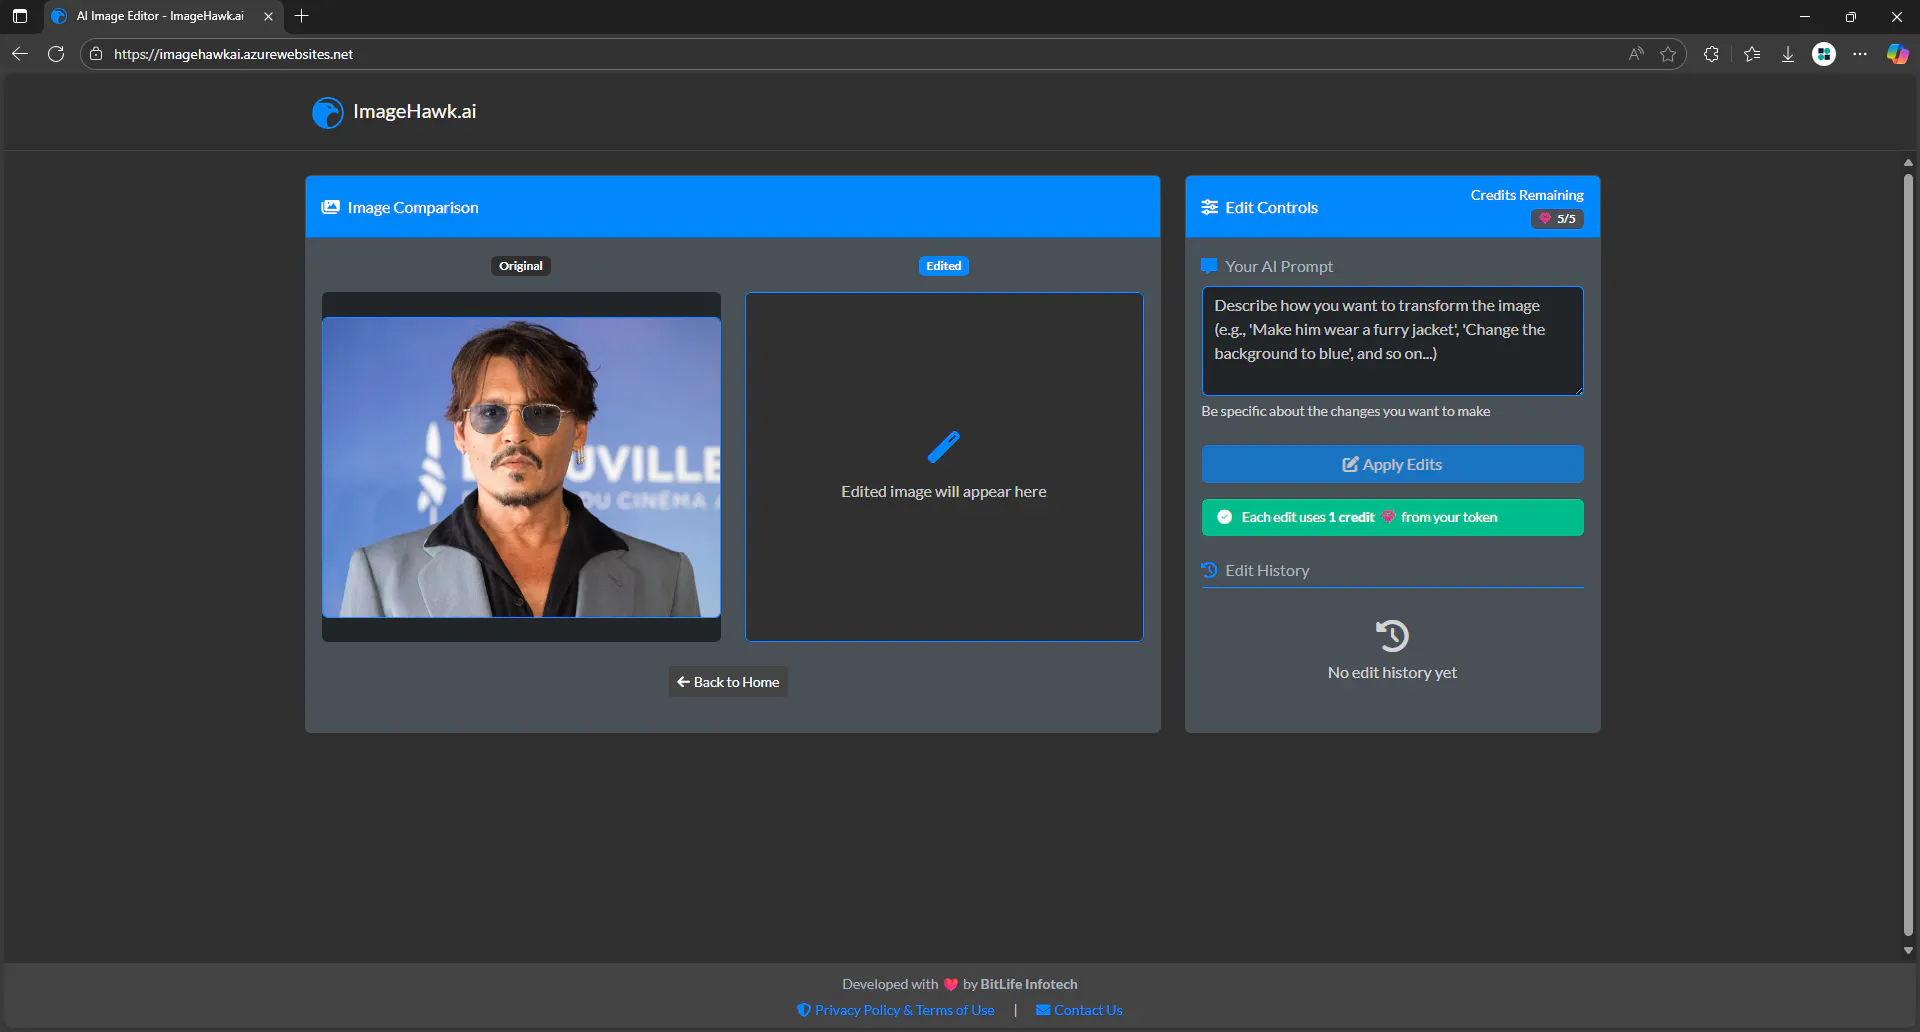Click the Apply Edits button

point(1392,464)
